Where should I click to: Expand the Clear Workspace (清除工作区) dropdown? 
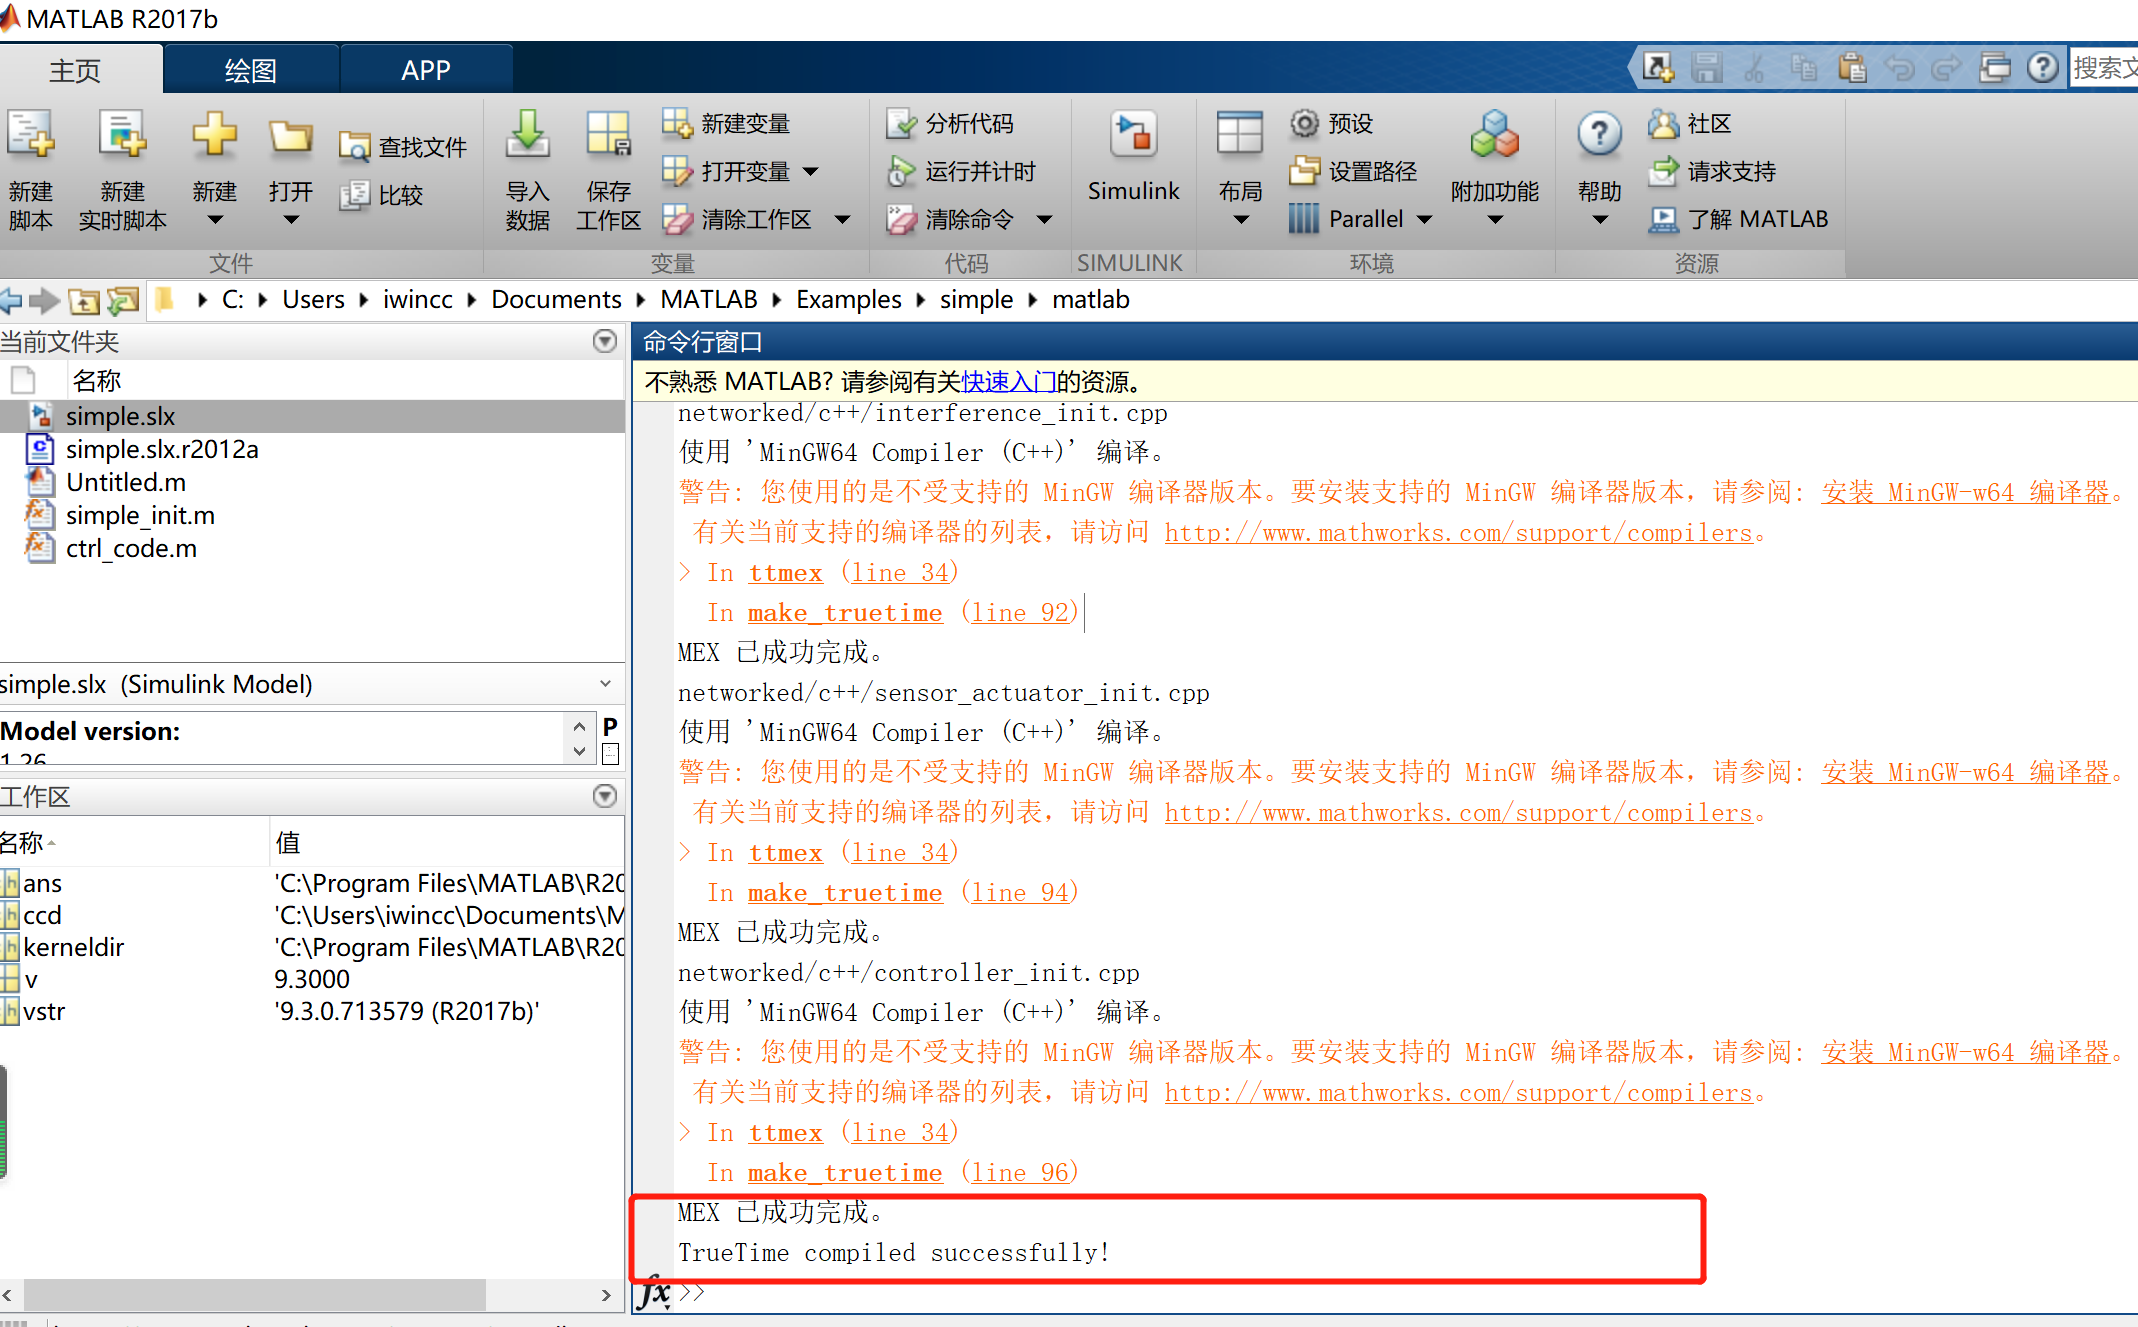tap(843, 219)
